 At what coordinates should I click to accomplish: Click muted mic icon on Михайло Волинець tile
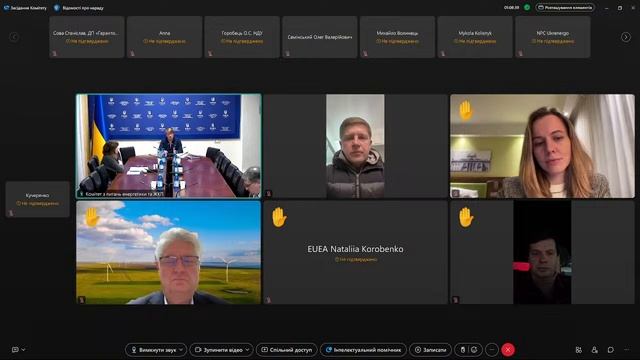coord(365,53)
